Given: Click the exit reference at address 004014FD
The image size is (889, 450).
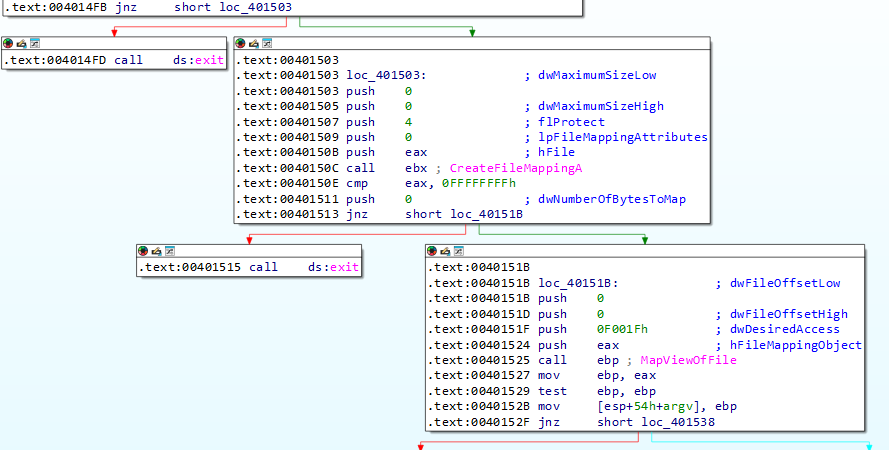Looking at the screenshot, I should (x=209, y=60).
